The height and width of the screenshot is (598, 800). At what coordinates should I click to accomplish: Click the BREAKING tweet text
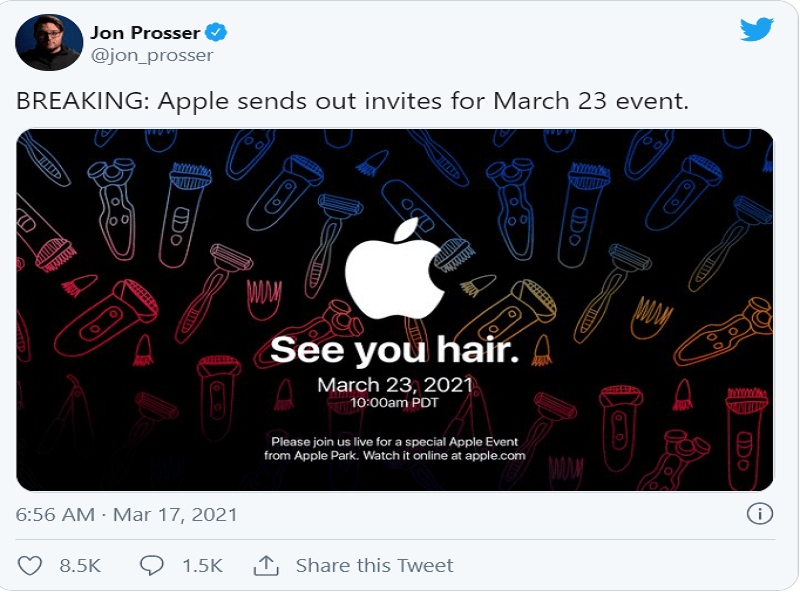pyautogui.click(x=352, y=102)
